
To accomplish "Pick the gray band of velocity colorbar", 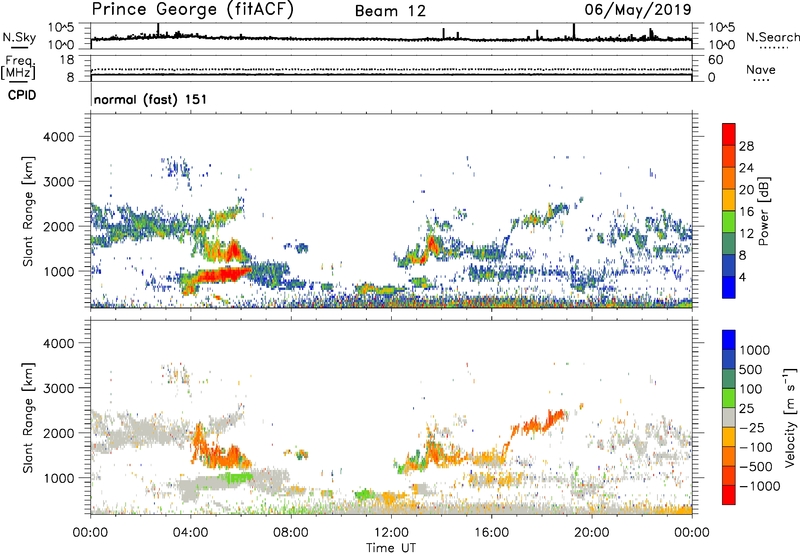I will pos(729,418).
